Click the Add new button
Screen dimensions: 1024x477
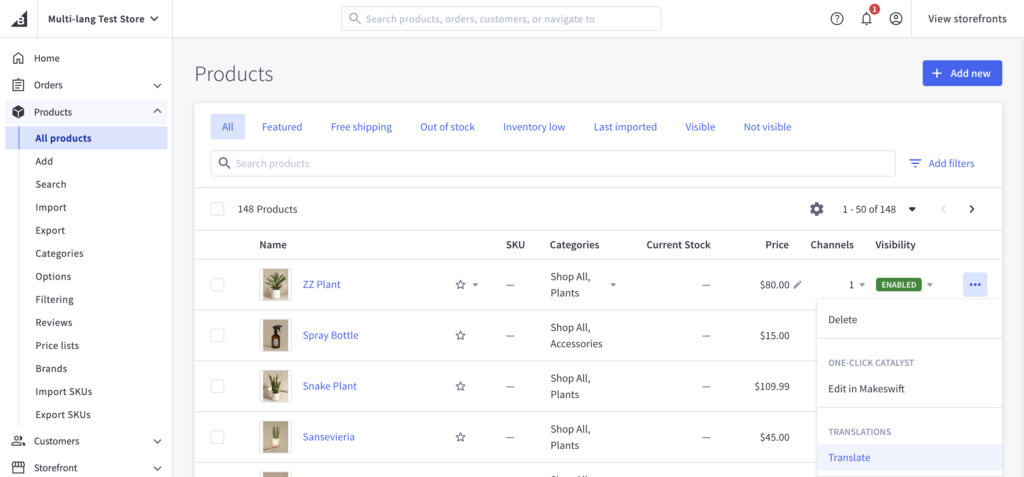(961, 73)
